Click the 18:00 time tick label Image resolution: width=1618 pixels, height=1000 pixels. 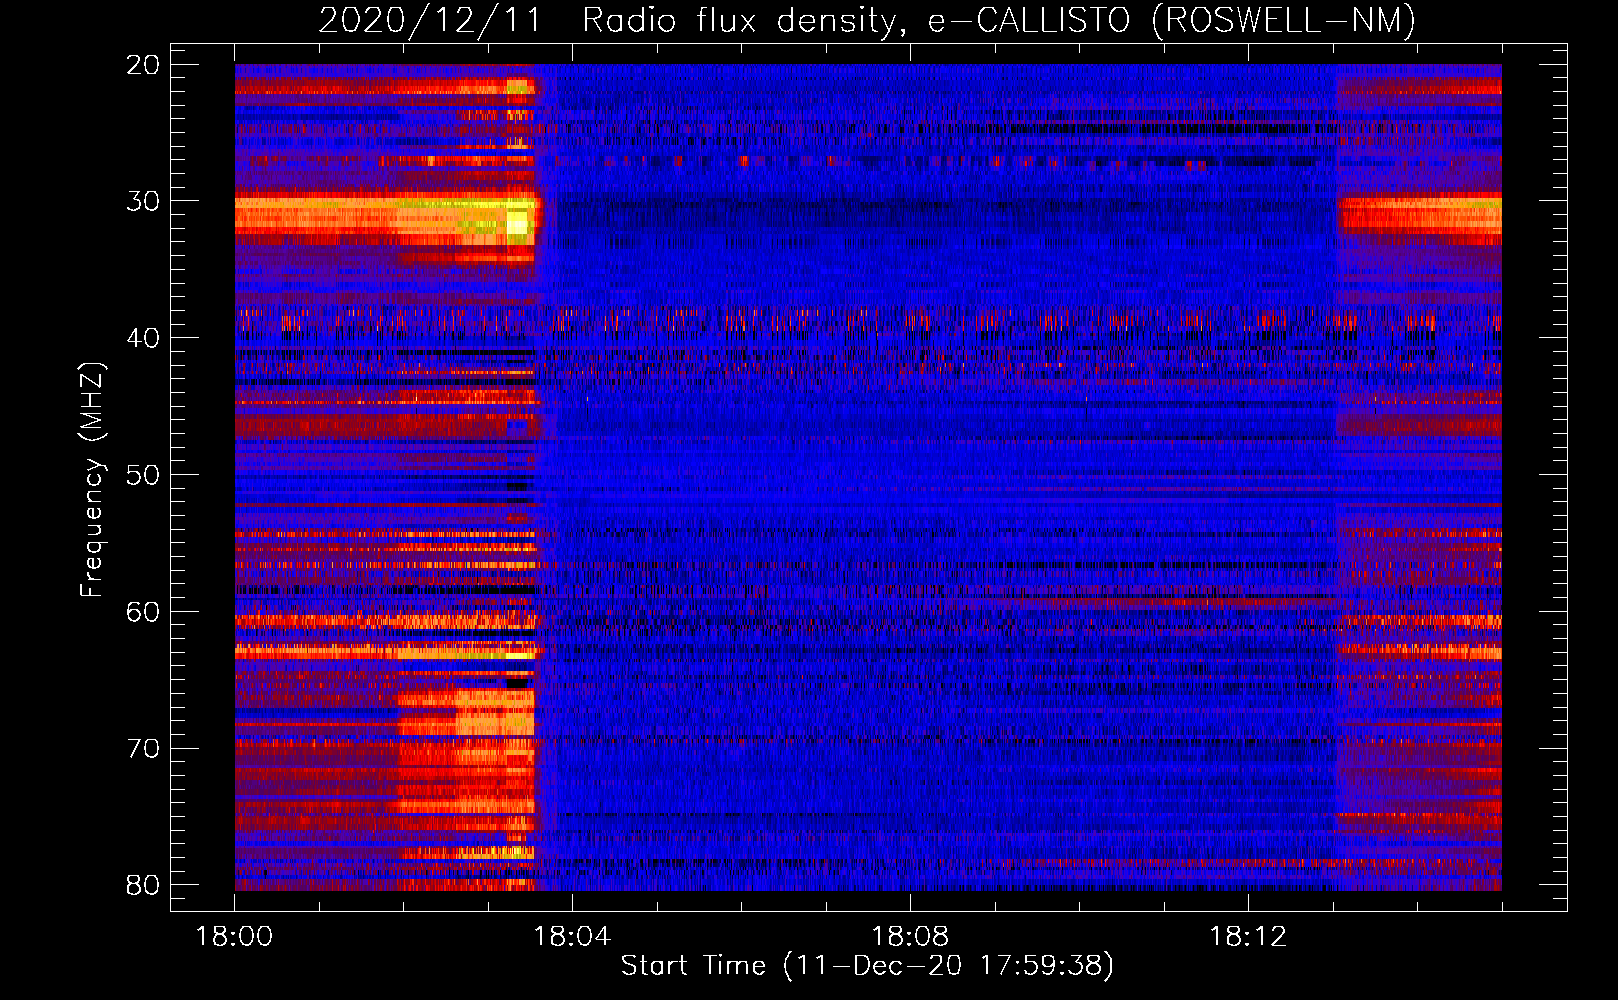(x=234, y=937)
